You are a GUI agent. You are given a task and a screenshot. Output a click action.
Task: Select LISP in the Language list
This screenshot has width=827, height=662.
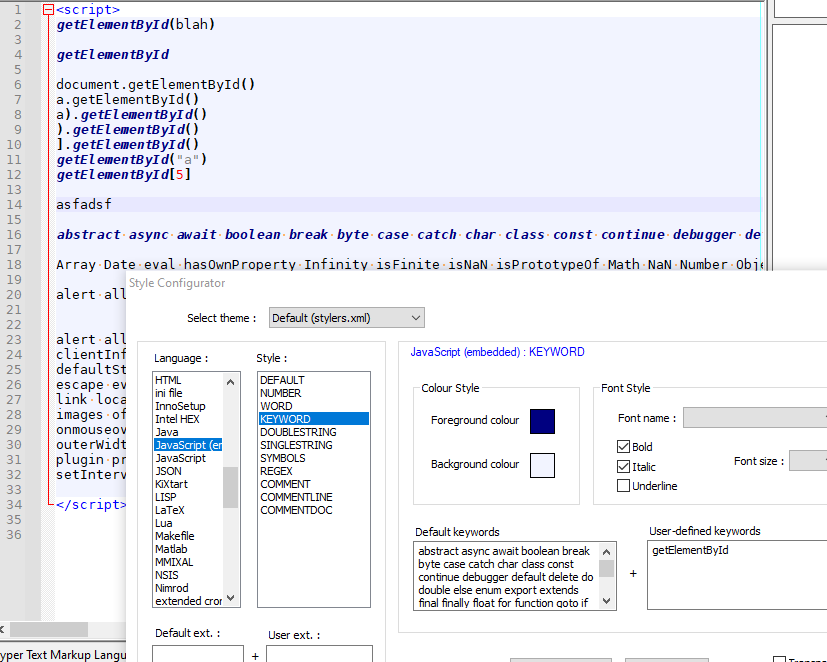166,497
